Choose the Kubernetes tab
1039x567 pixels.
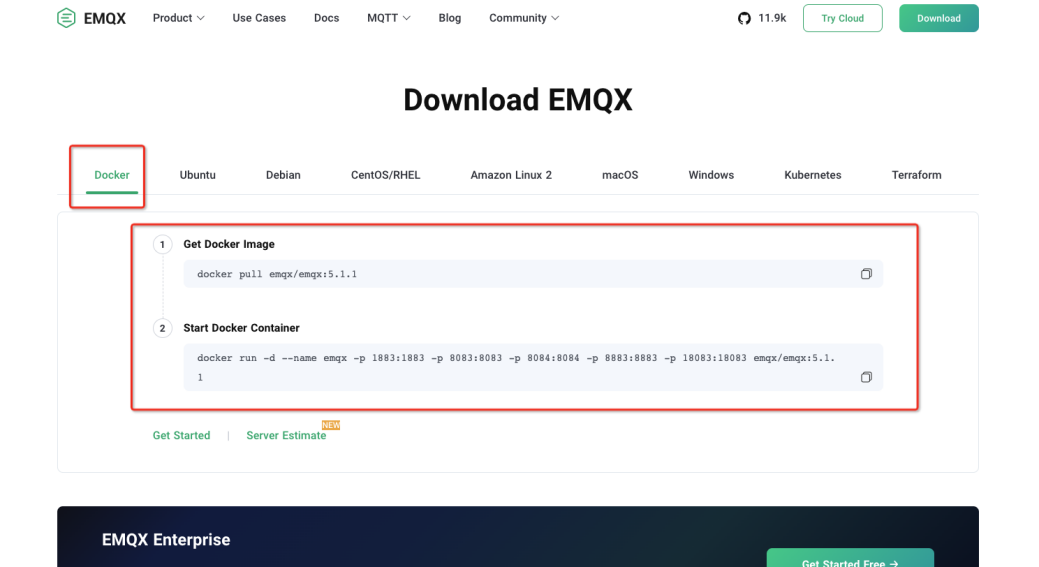click(812, 175)
